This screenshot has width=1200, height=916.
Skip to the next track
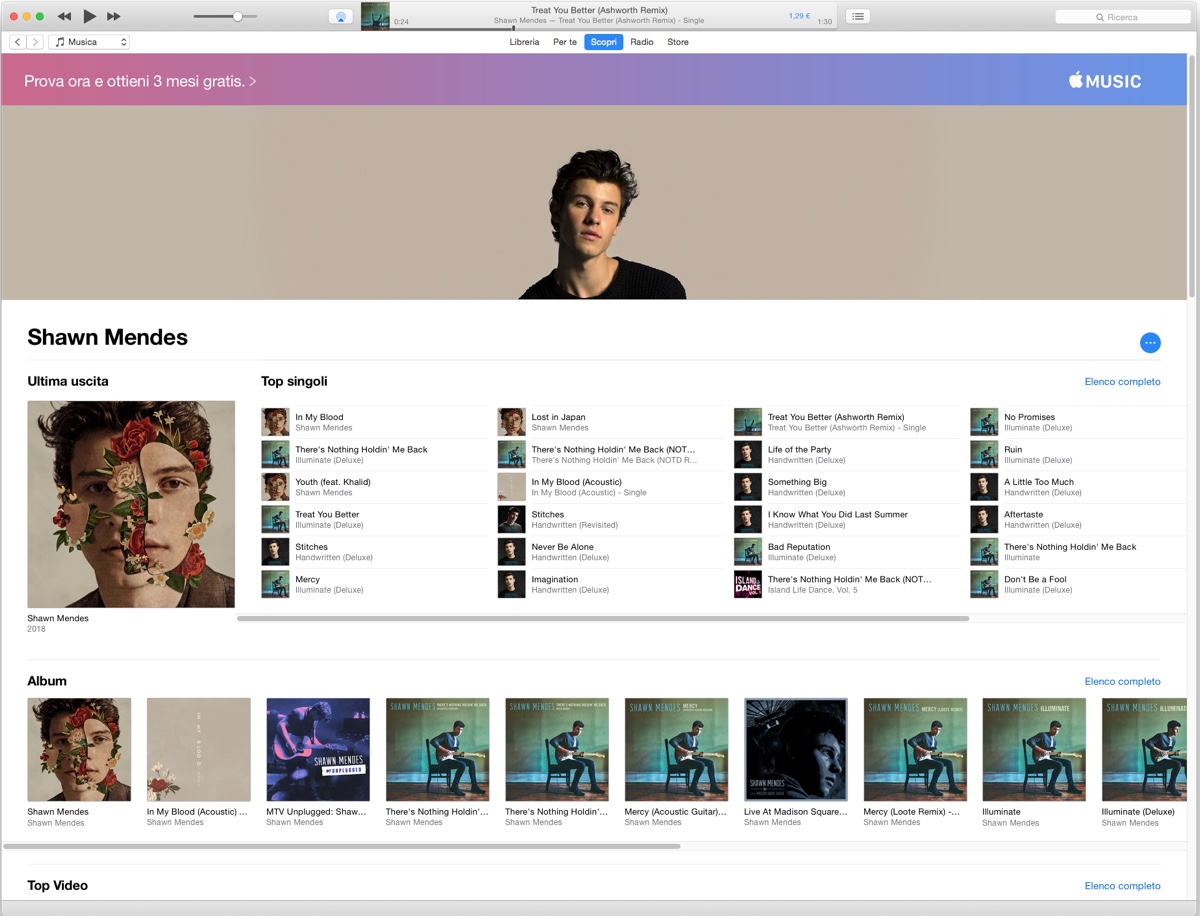113,16
